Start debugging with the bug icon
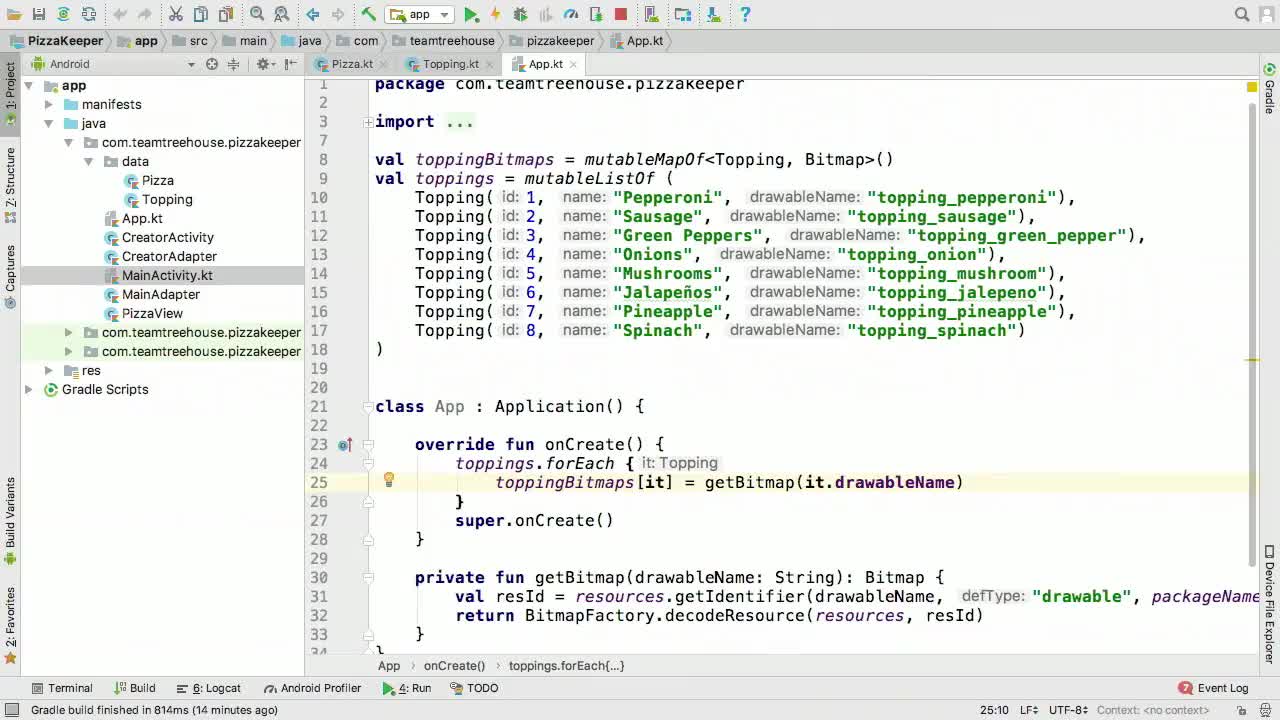The image size is (1280, 720). pyautogui.click(x=520, y=14)
